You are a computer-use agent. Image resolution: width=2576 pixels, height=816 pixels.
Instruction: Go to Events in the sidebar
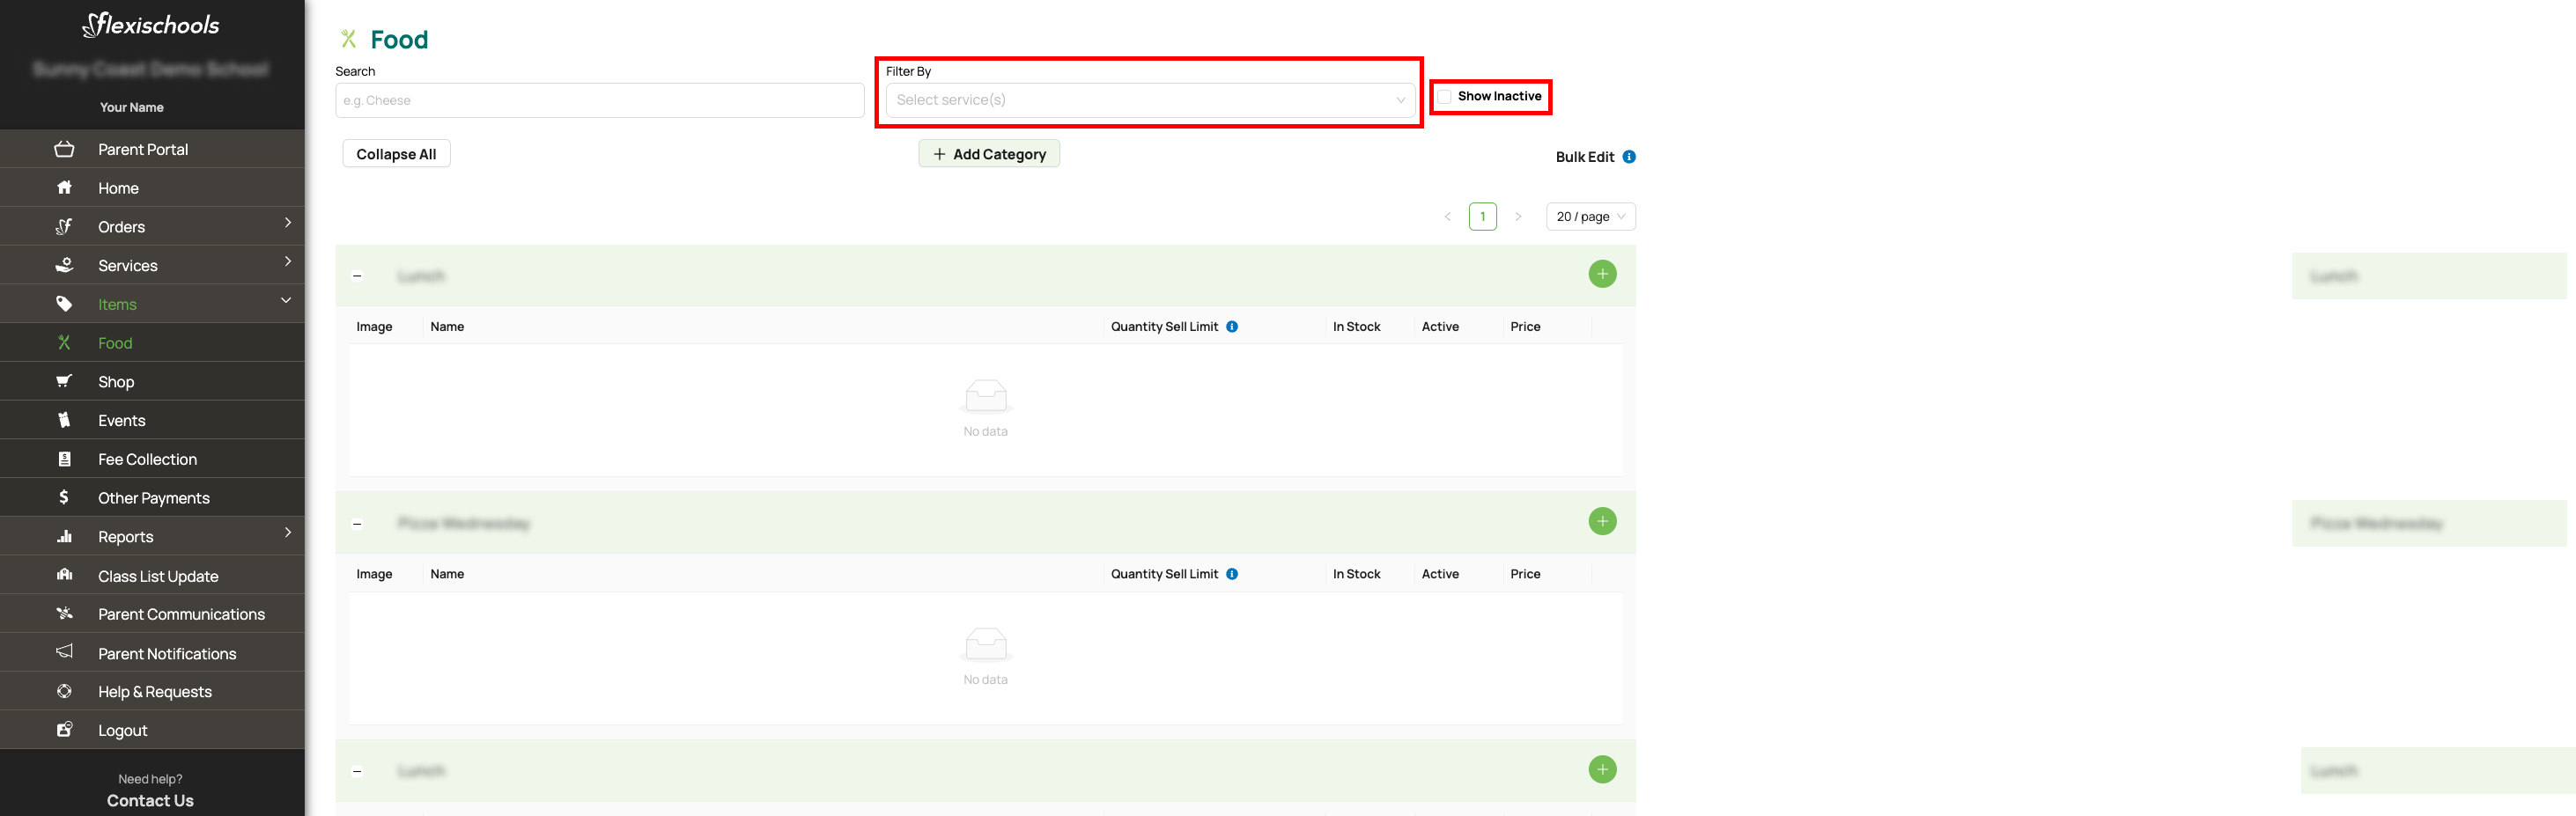point(121,421)
